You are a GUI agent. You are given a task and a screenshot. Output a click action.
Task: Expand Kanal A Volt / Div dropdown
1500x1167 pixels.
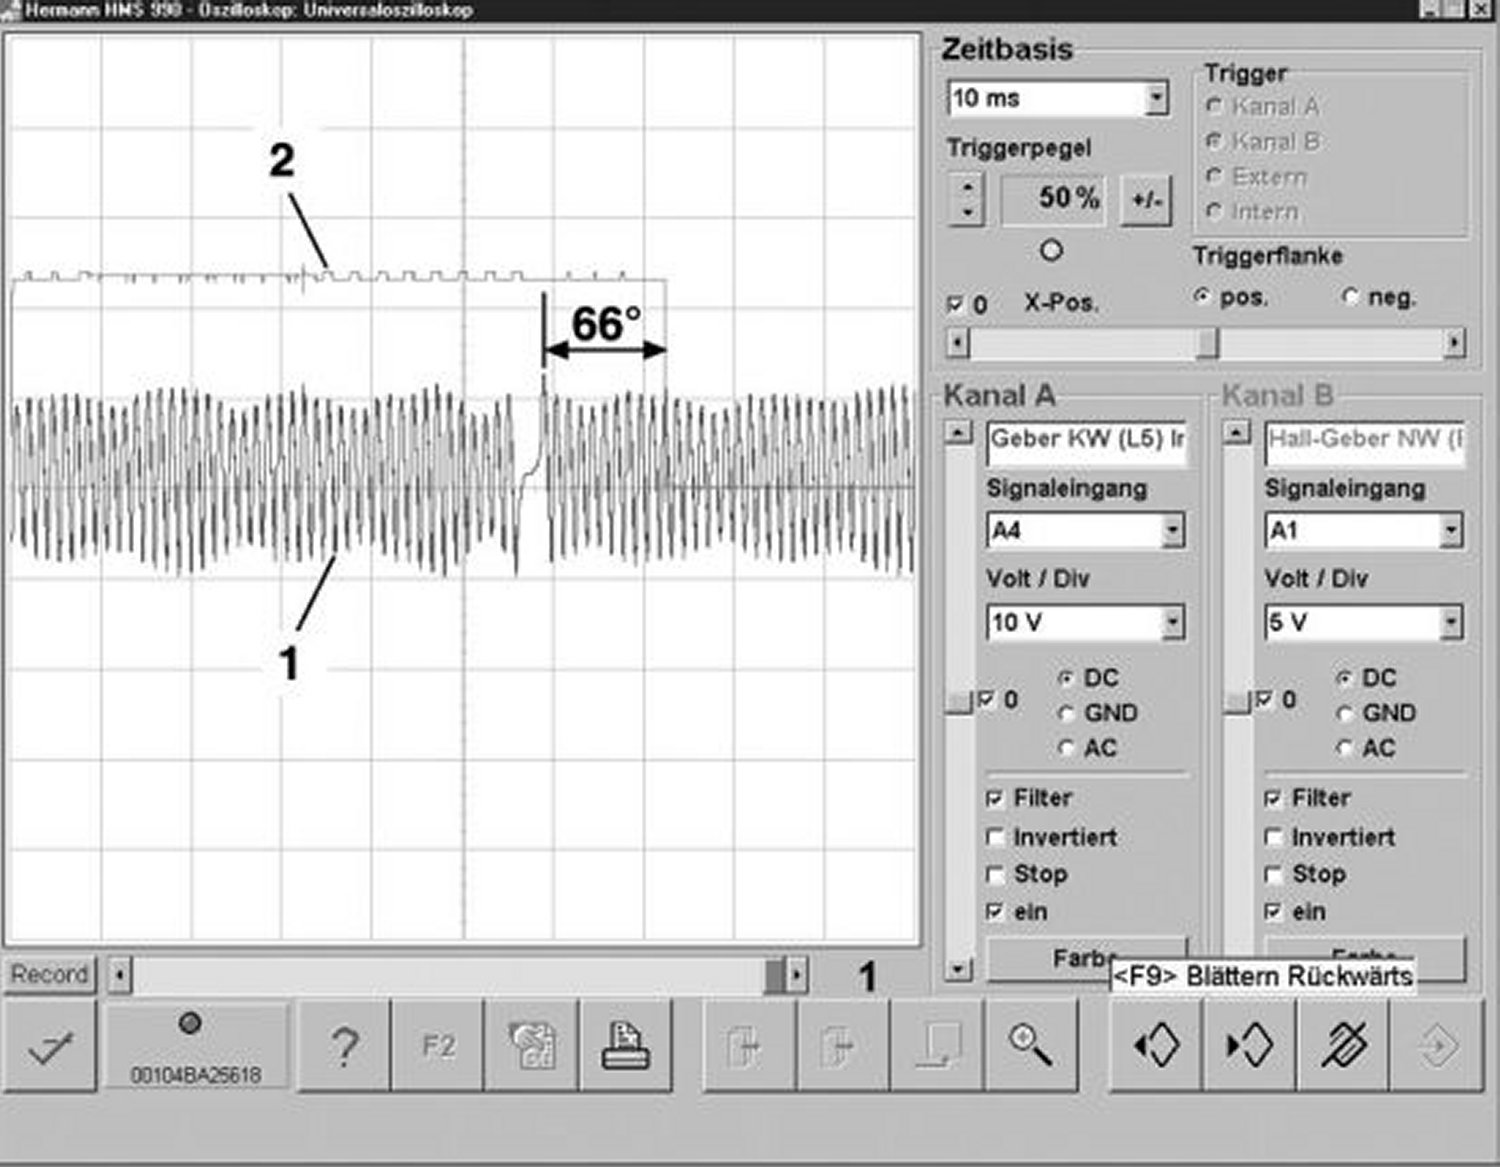click(x=1173, y=623)
